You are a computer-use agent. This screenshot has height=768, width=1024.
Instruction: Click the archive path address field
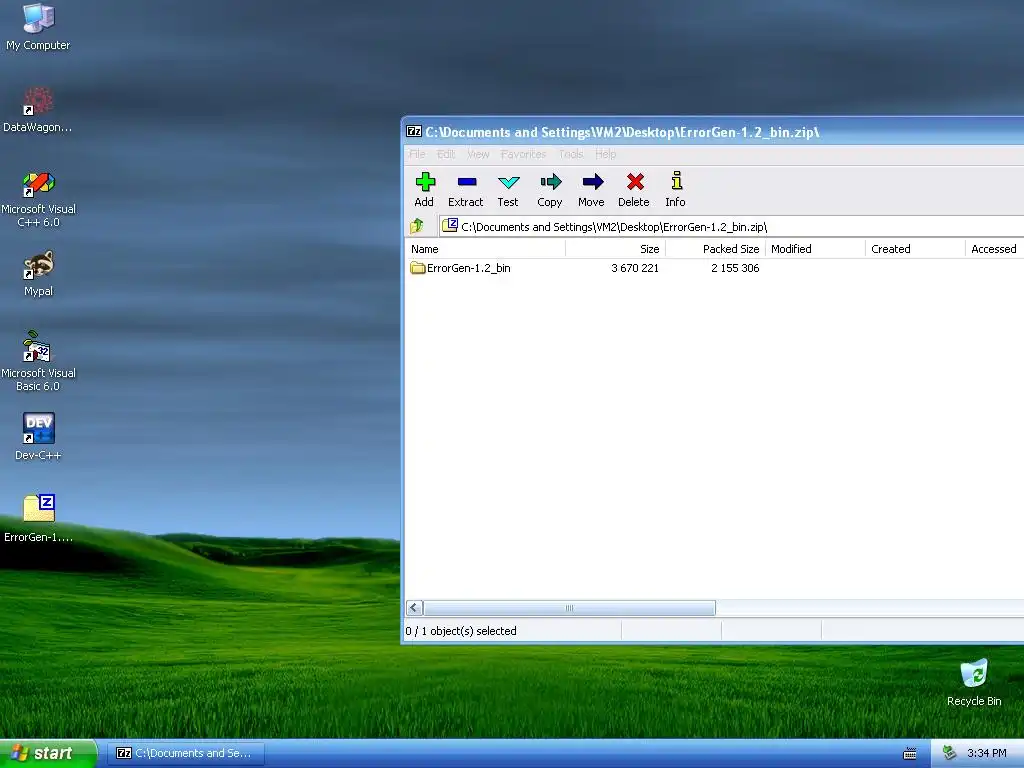(x=731, y=227)
